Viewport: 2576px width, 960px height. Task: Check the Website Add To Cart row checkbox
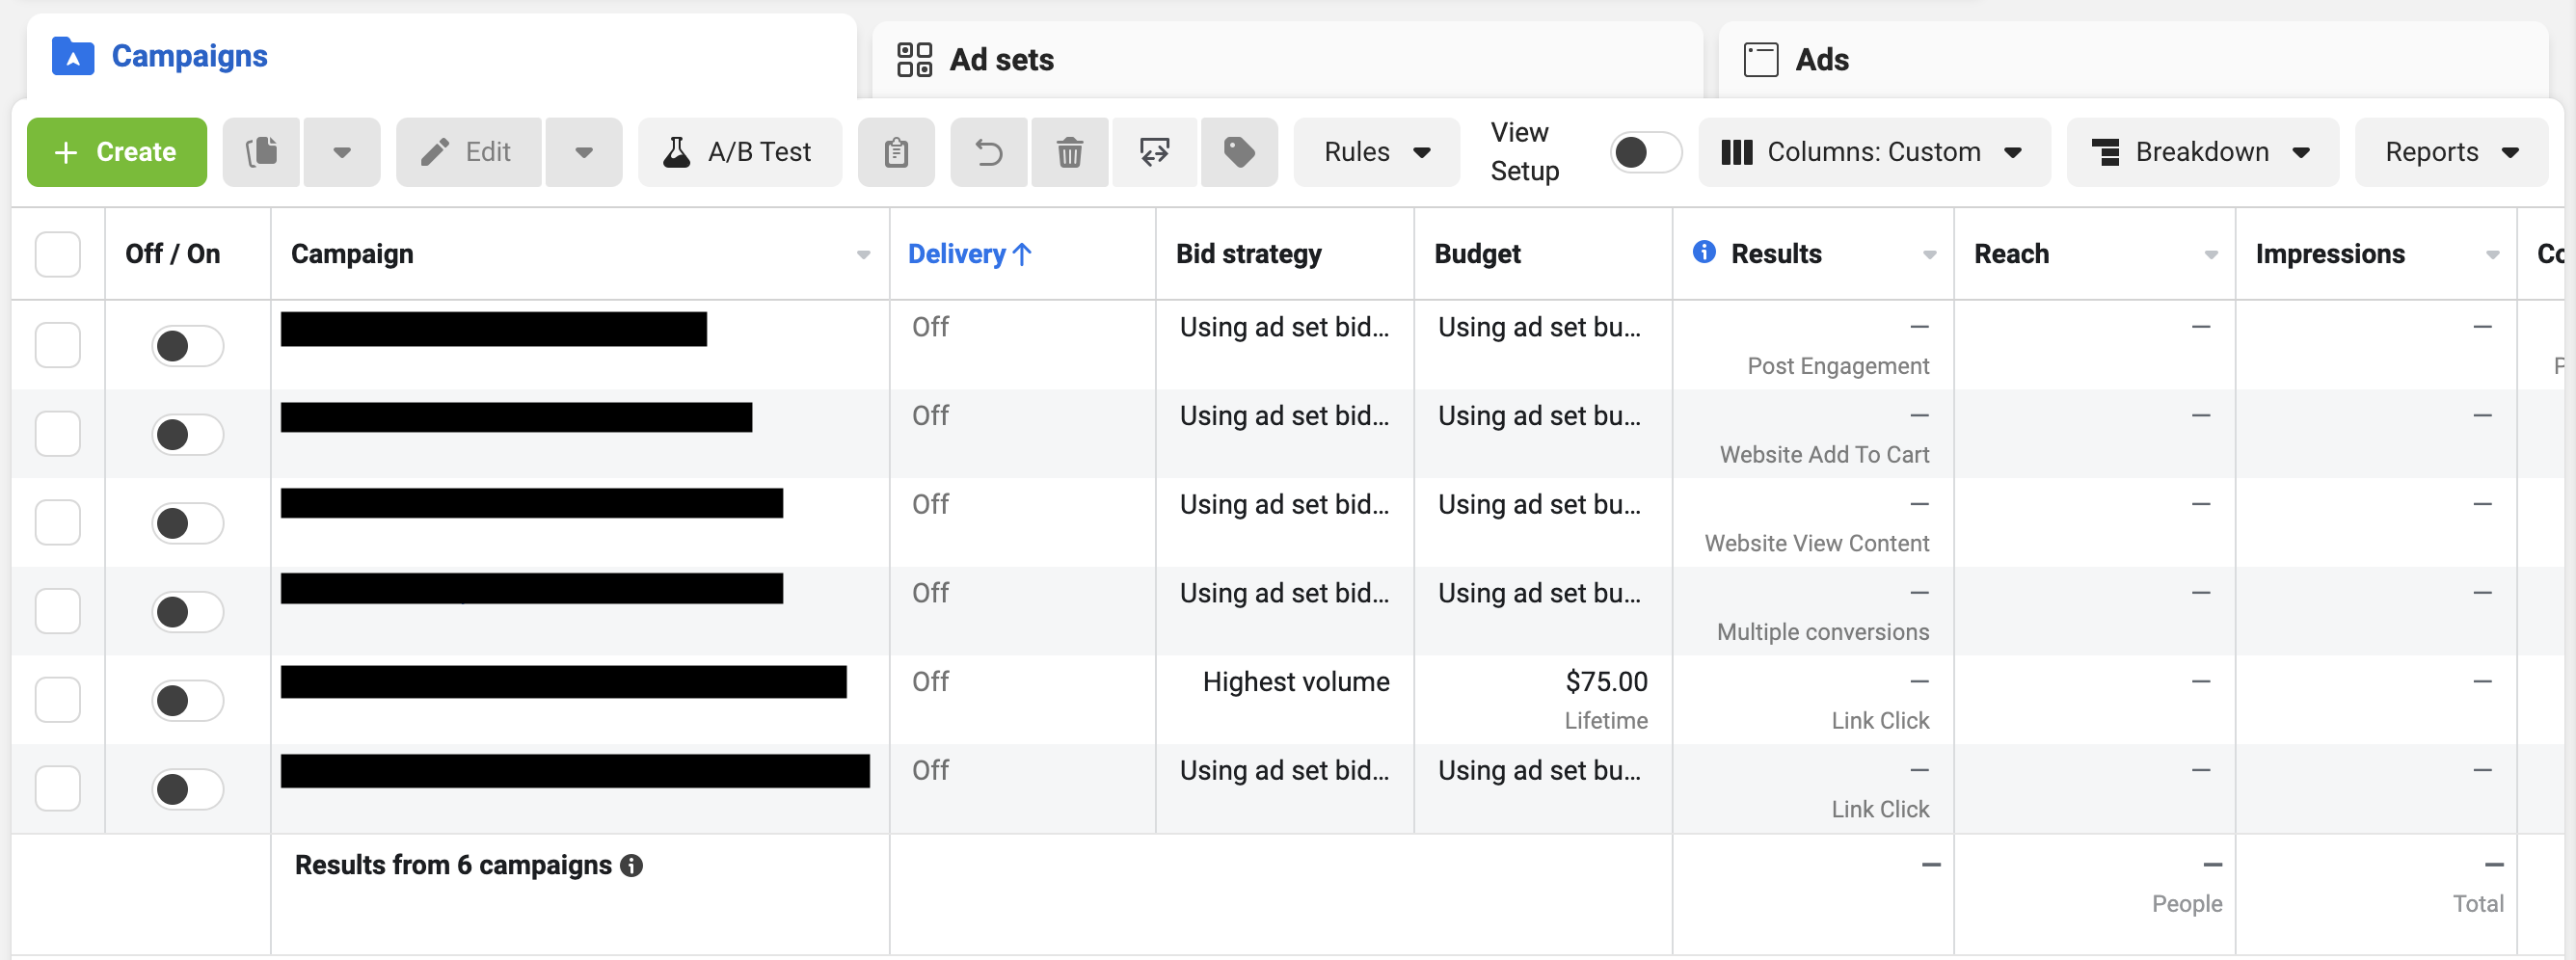(58, 434)
